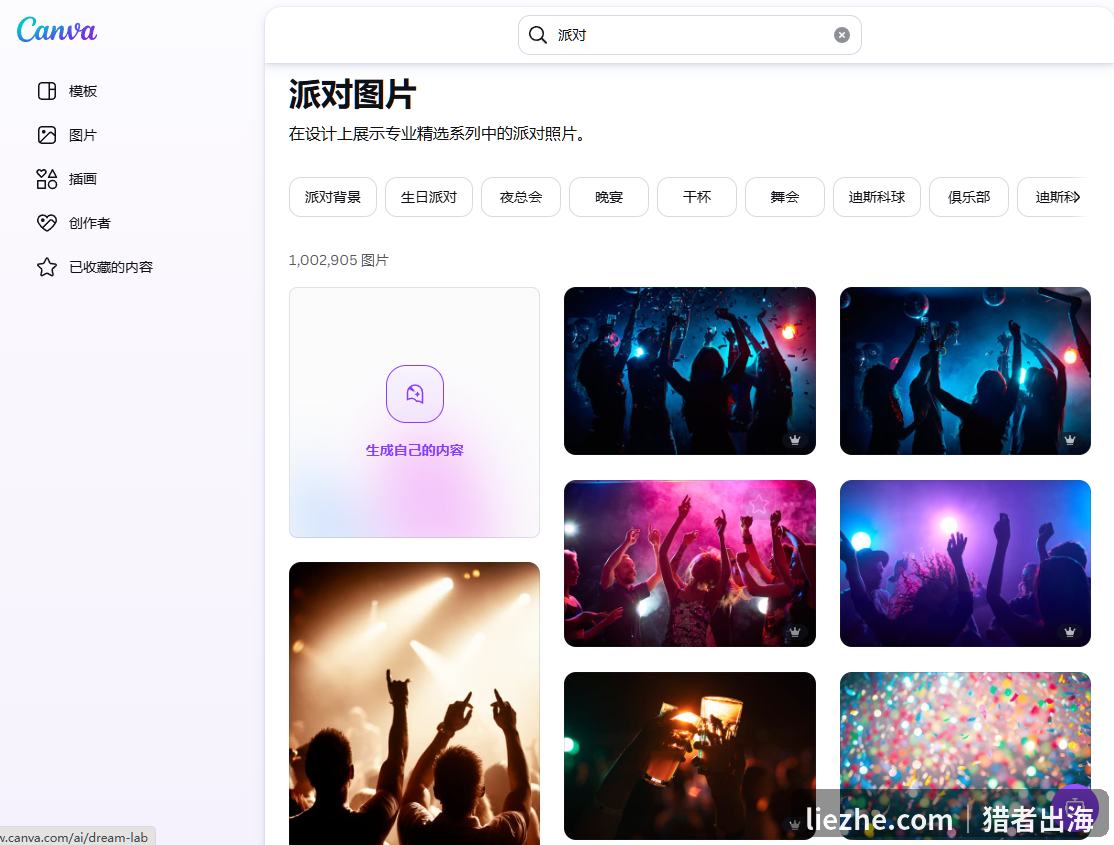Open the 模板 templates icon in sidebar
This screenshot has height=845, width=1114.
click(x=47, y=91)
